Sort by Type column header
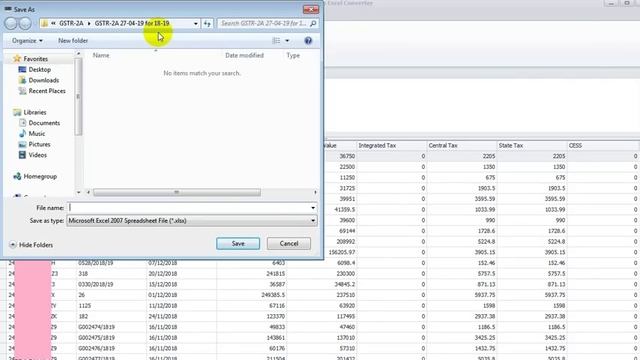This screenshot has width=640, height=360. click(293, 55)
